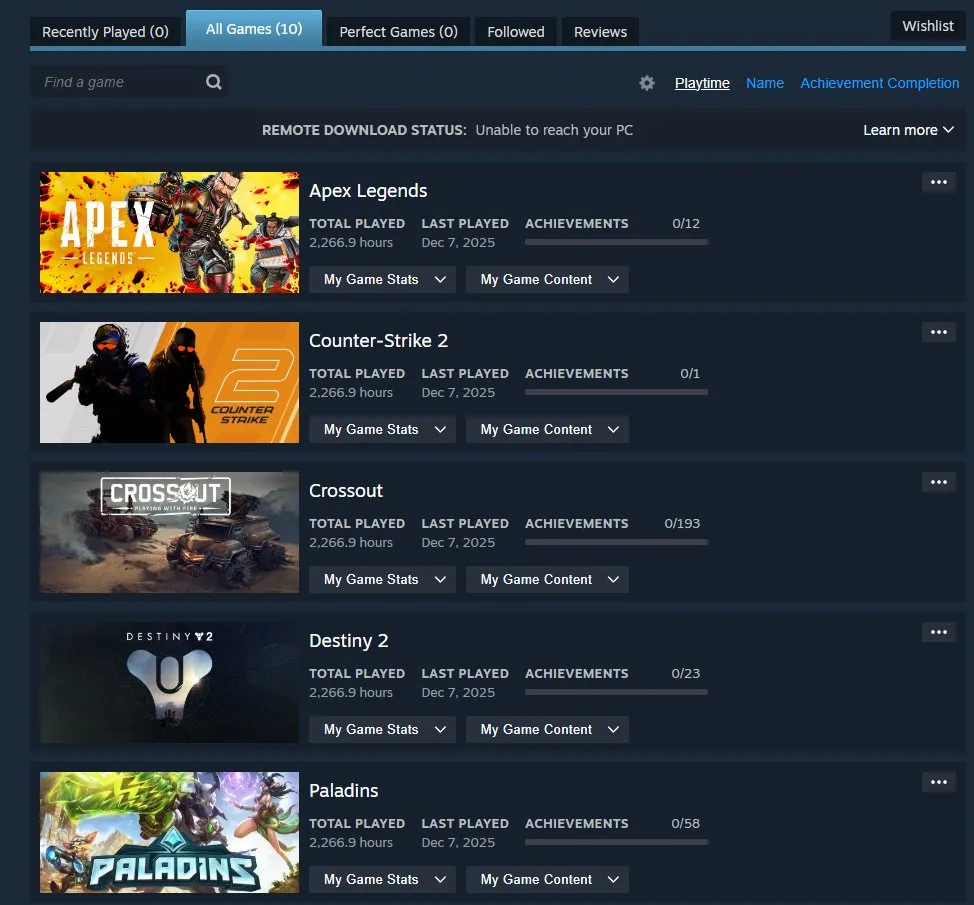Viewport: 974px width, 905px height.
Task: Open the Destiny 2 title link
Action: [348, 640]
